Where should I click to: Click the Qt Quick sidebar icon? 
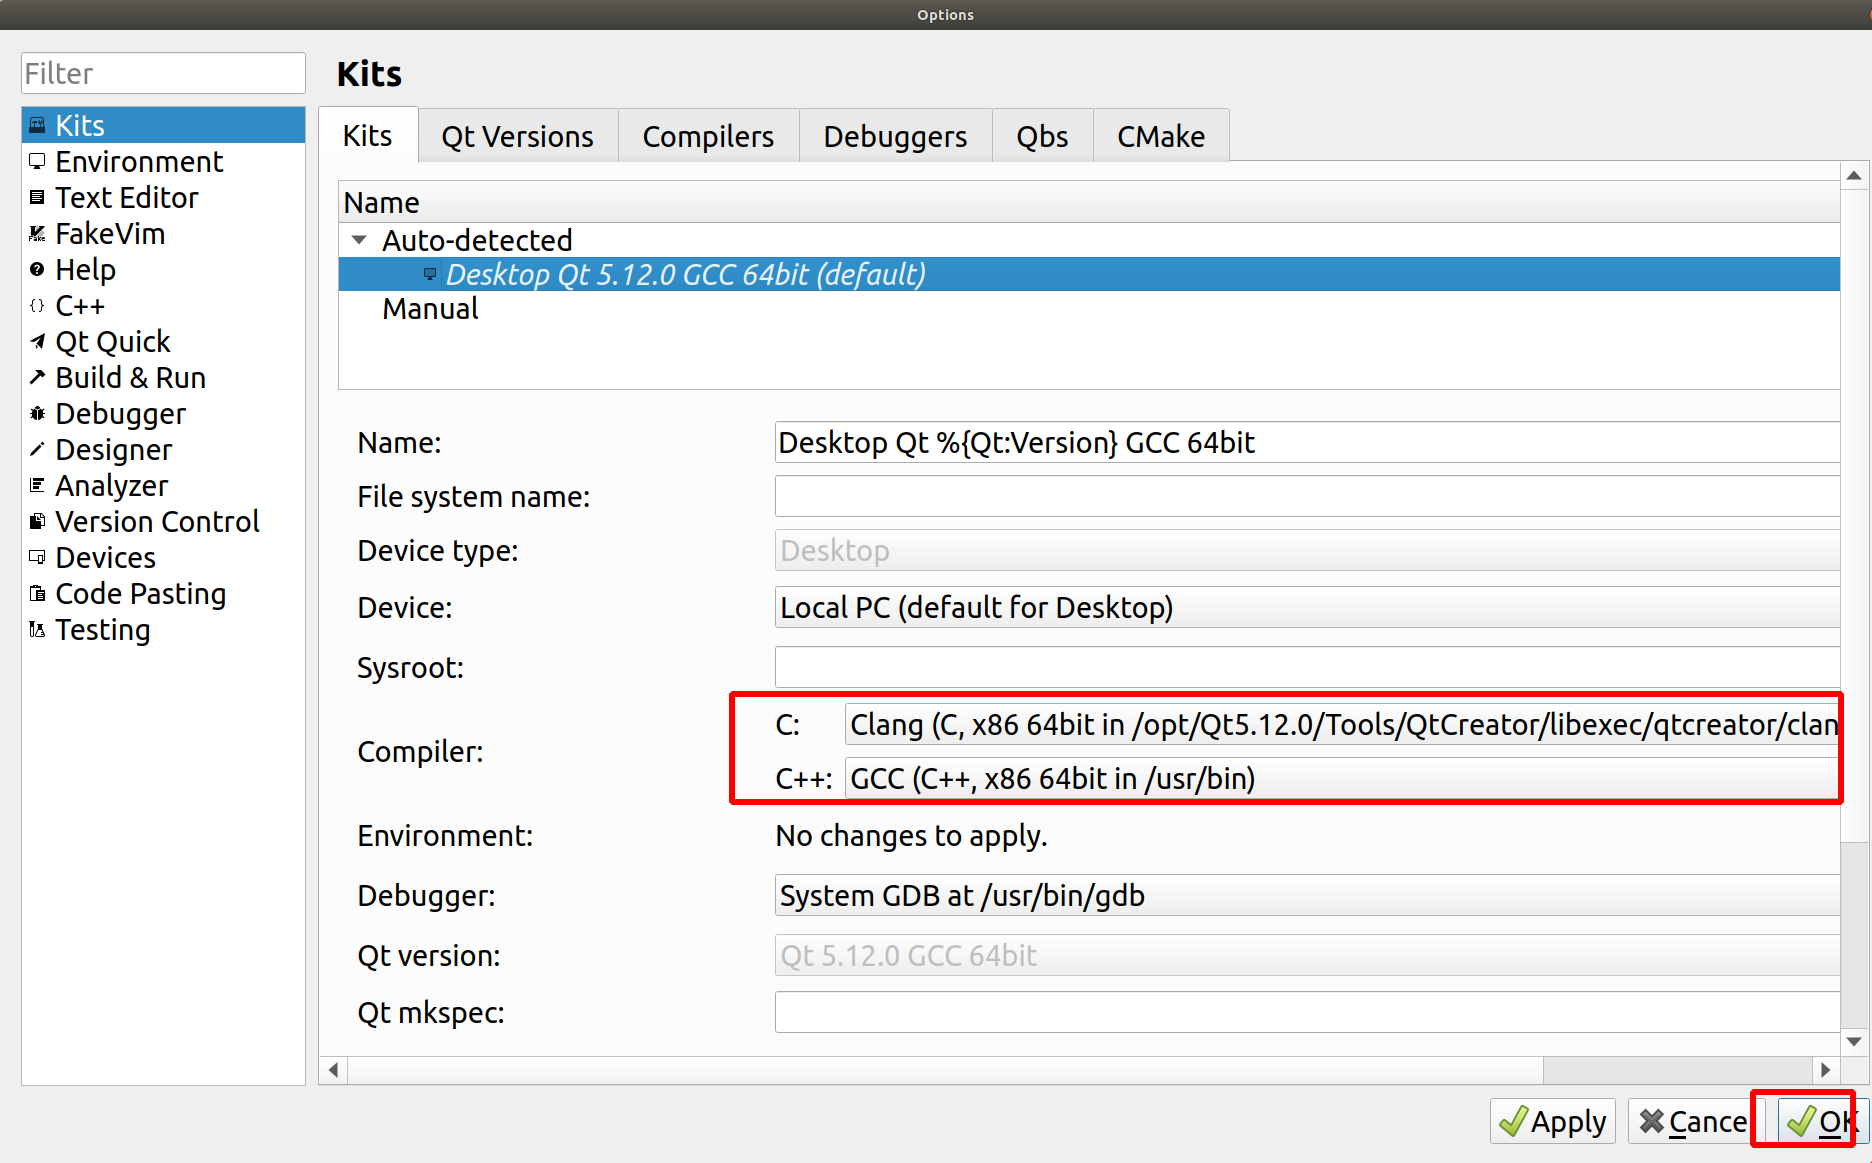pyautogui.click(x=37, y=341)
